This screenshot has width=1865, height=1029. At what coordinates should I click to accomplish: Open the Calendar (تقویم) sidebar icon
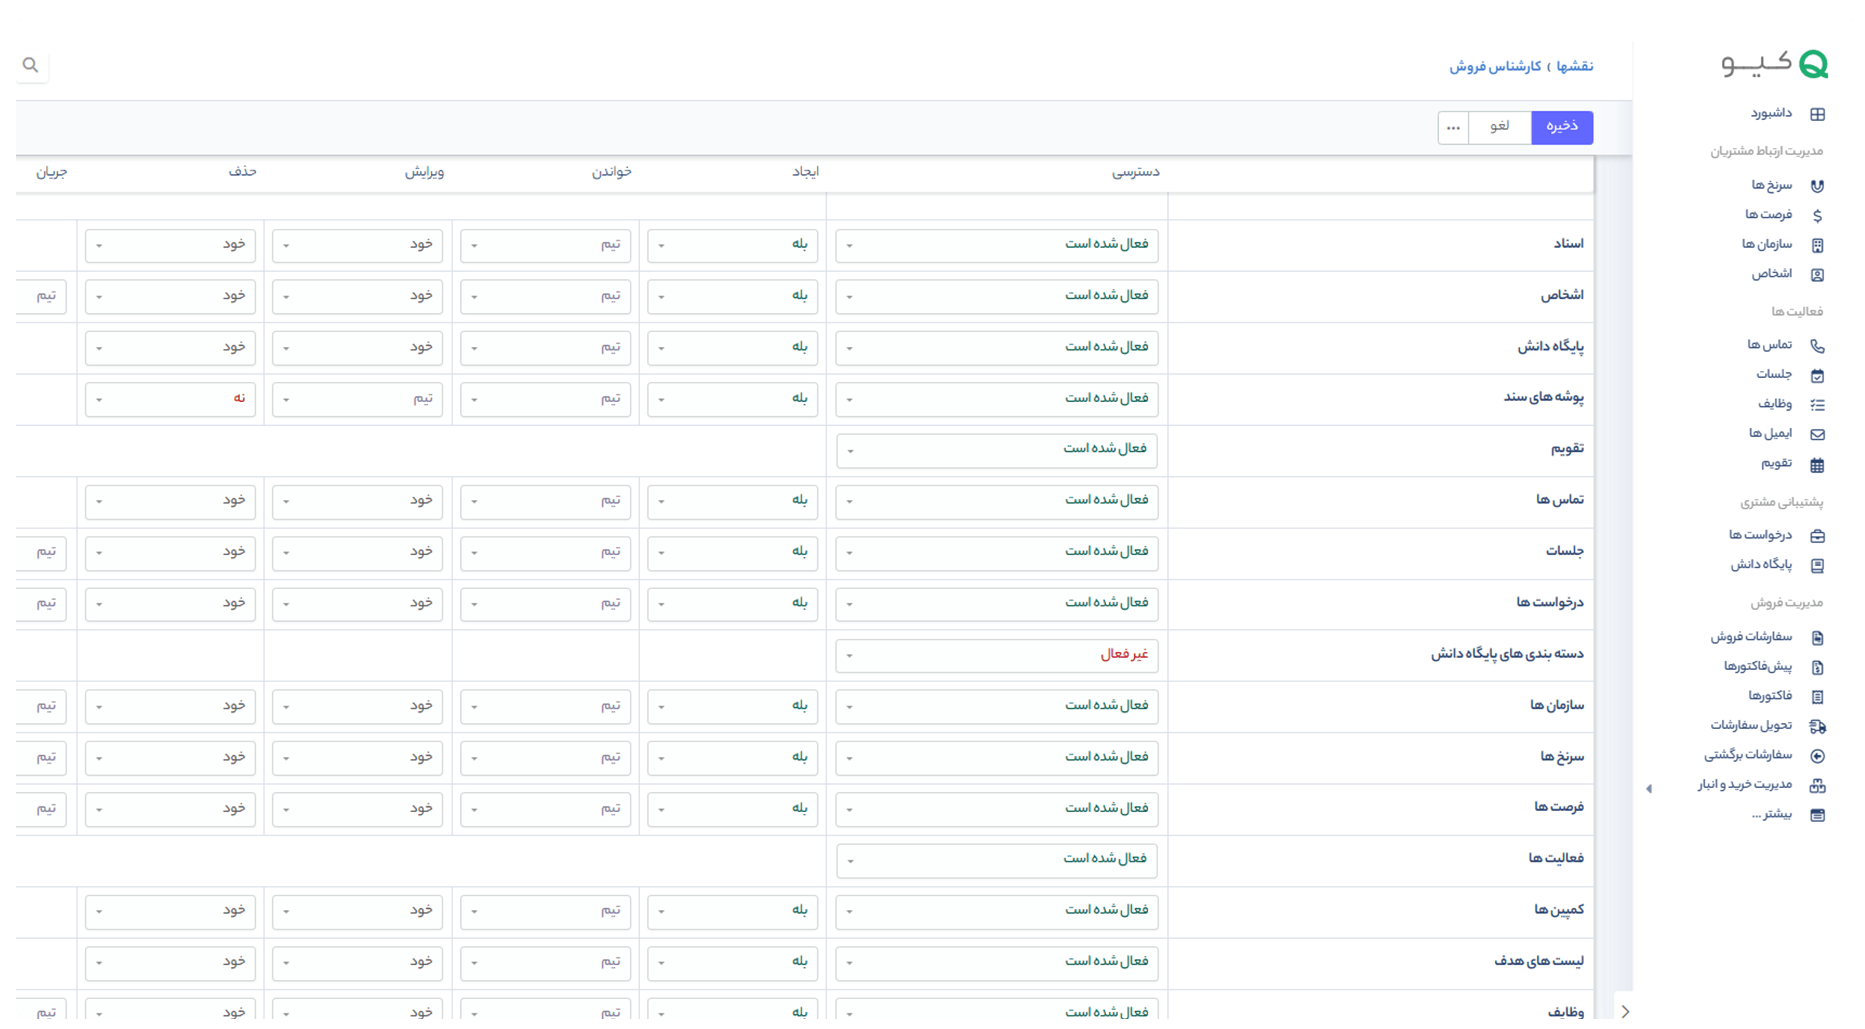(1817, 464)
